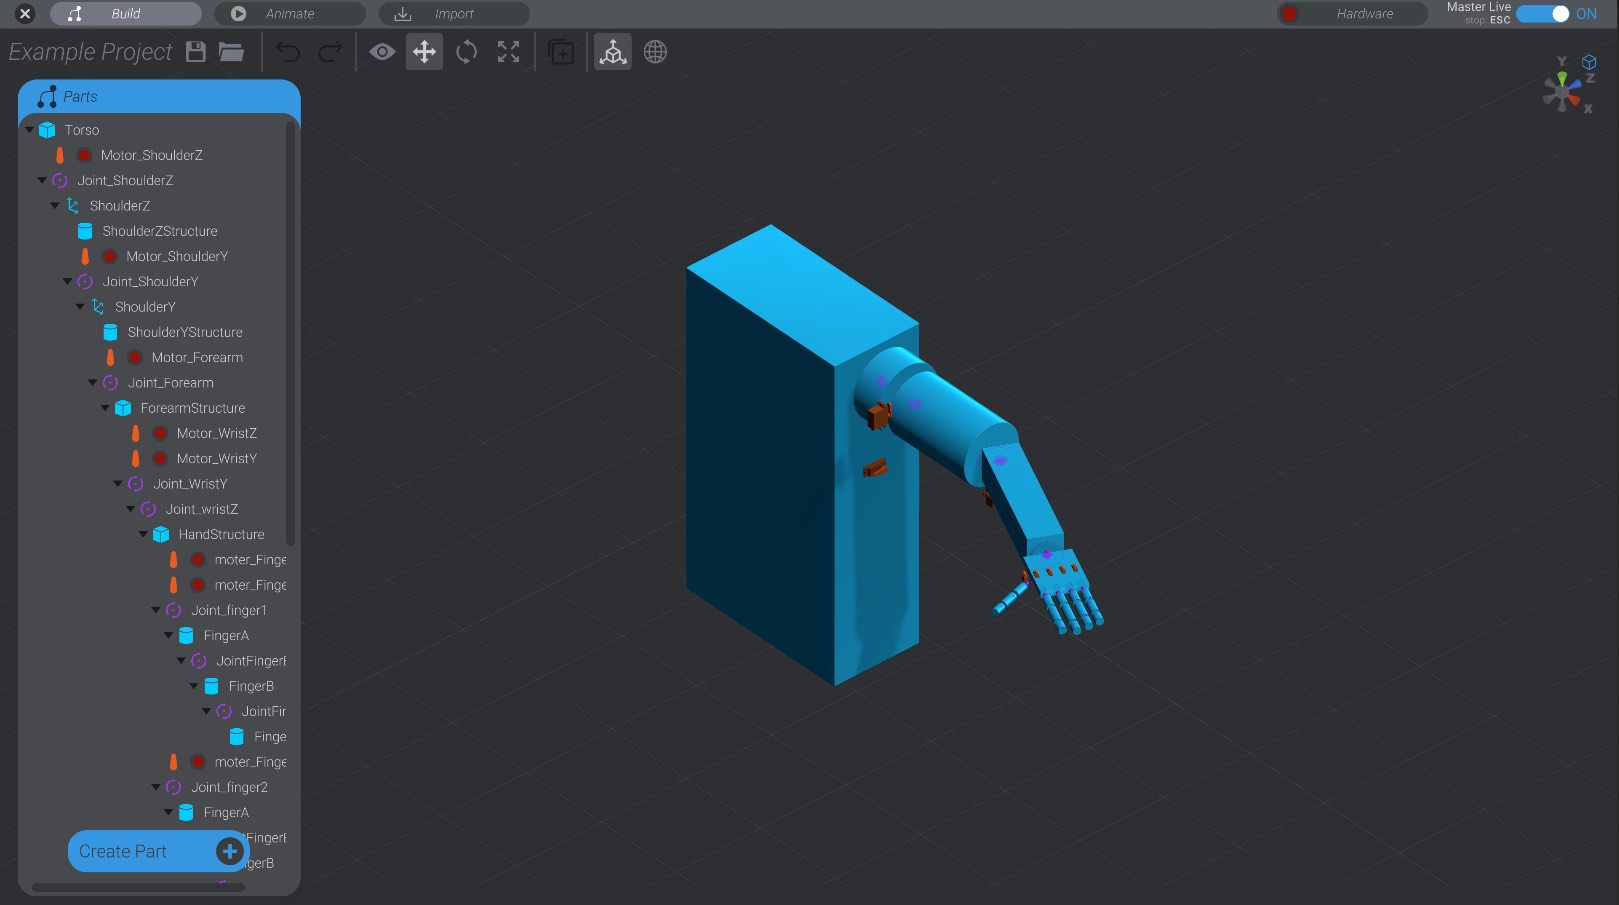The image size is (1619, 905).
Task: Click the globe world-space icon
Action: (x=655, y=52)
